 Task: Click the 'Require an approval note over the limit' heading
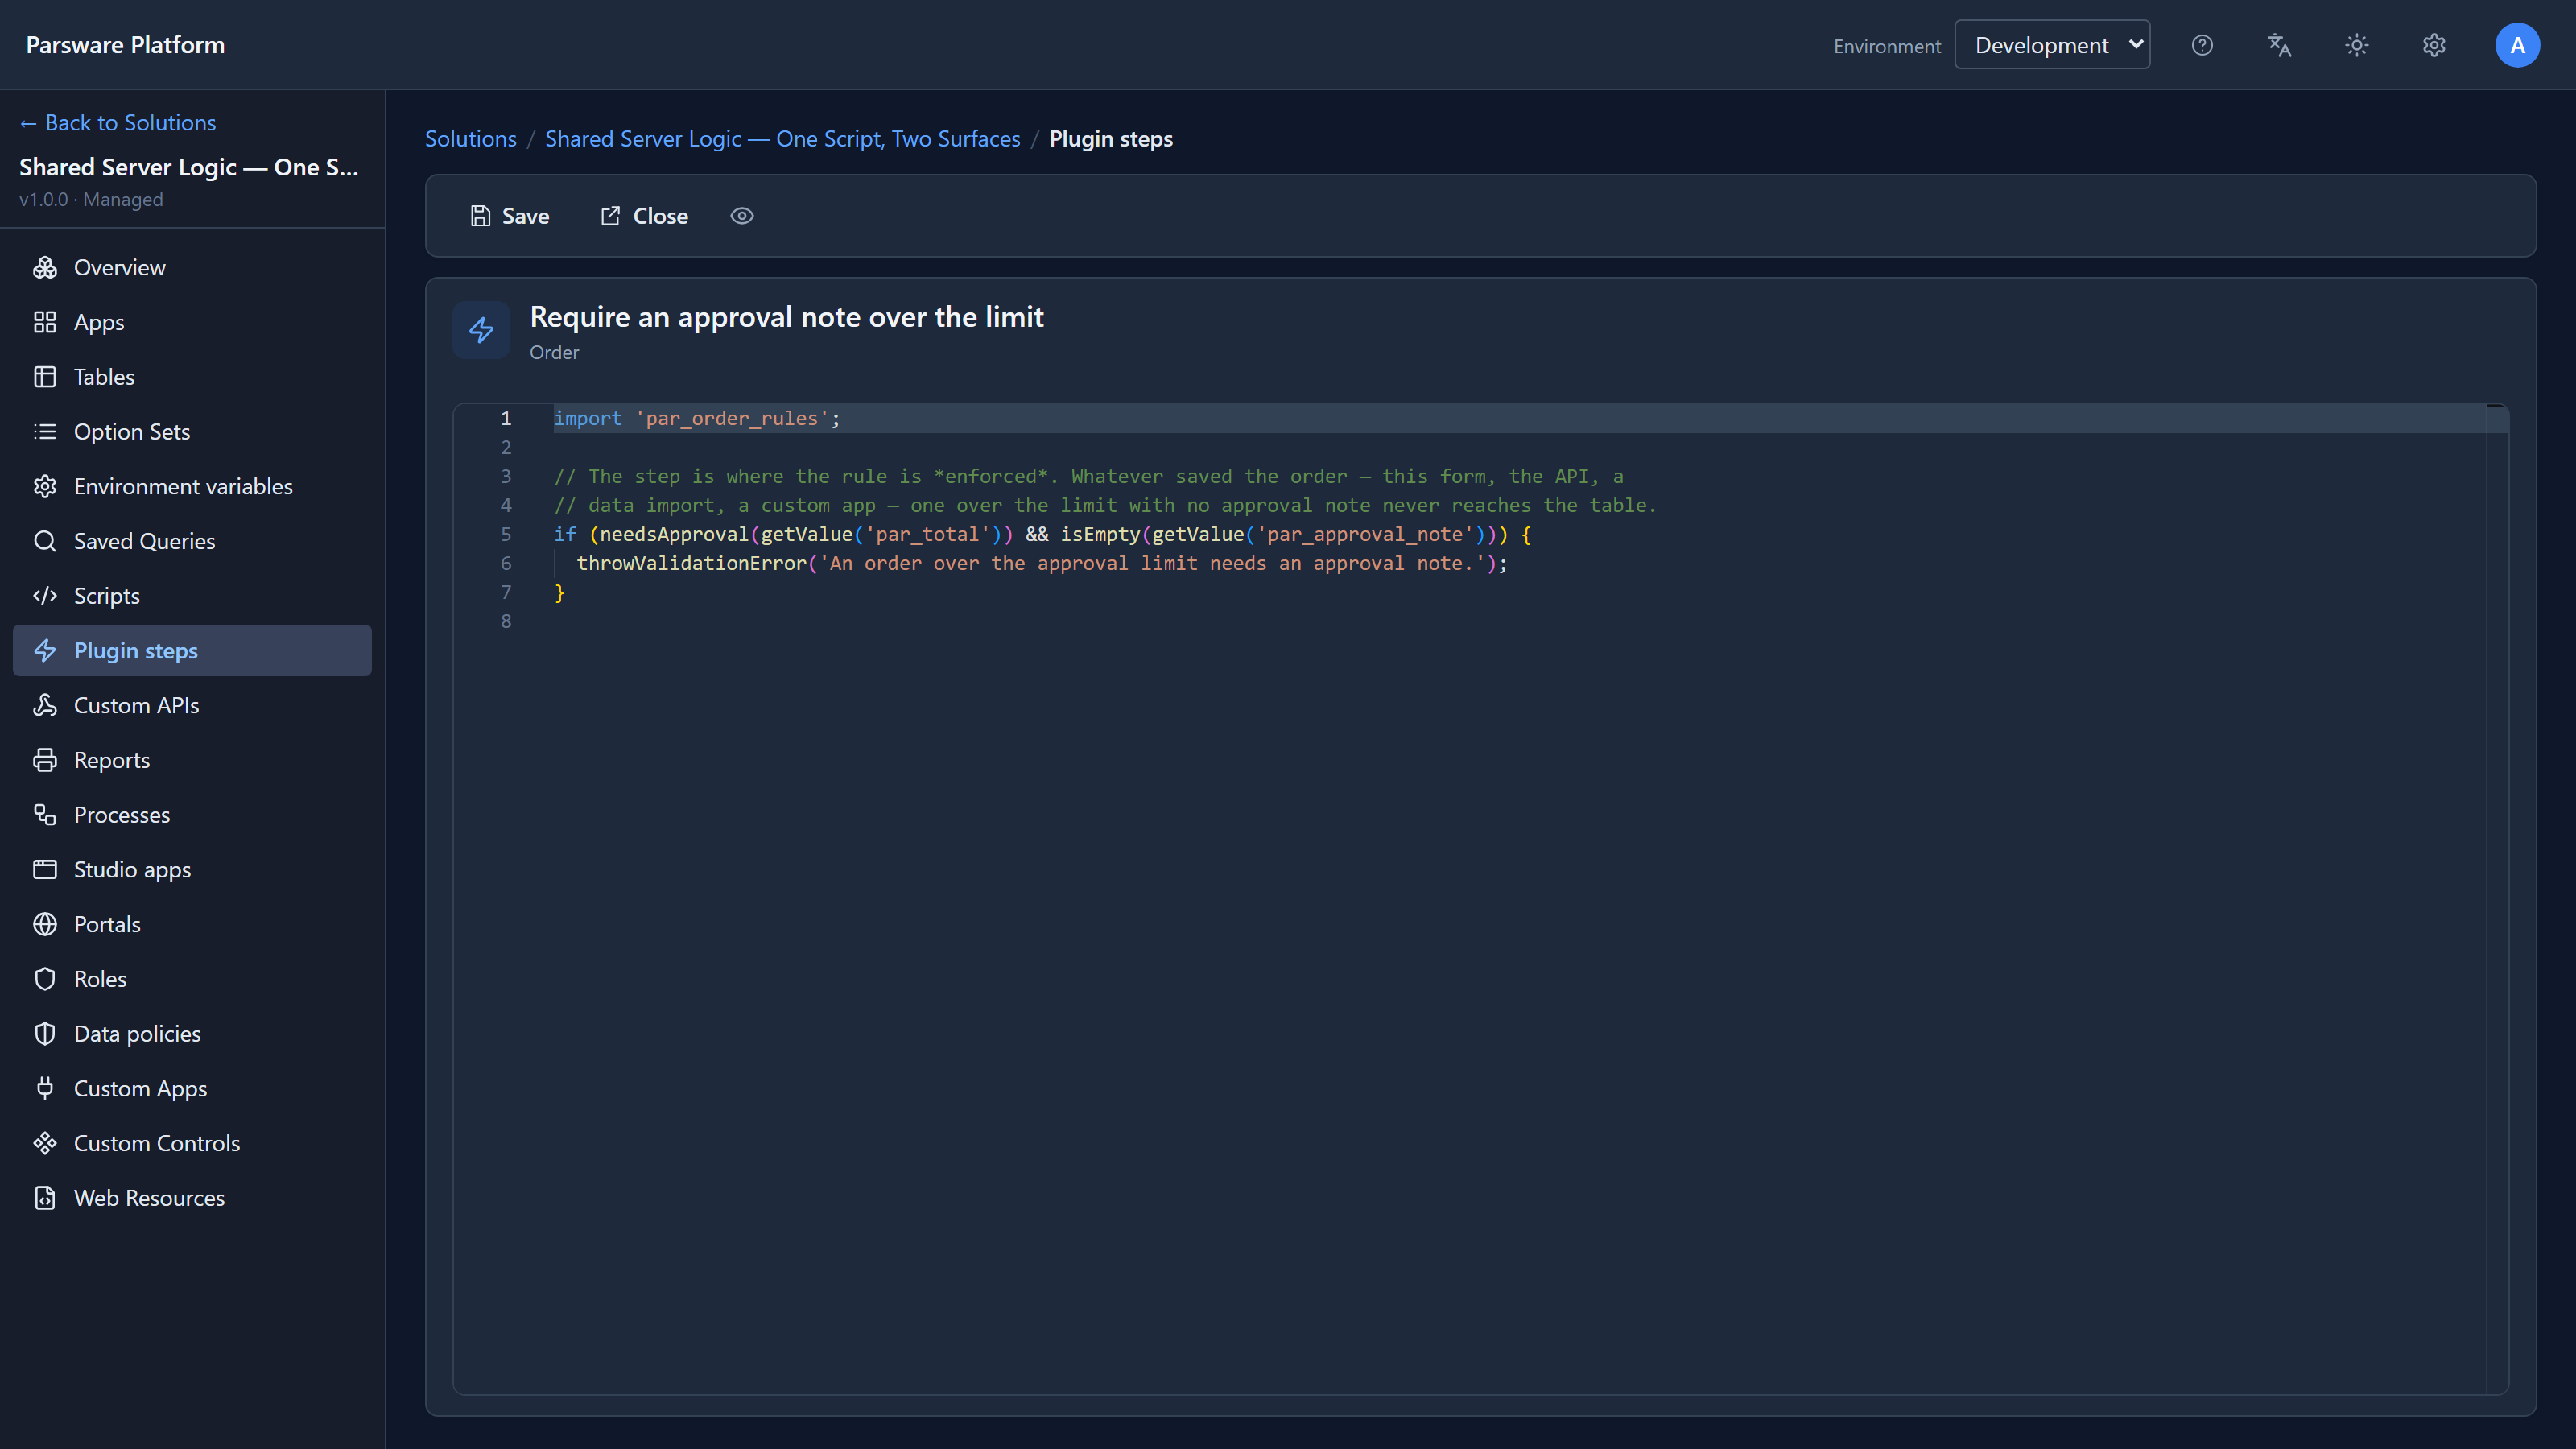click(786, 317)
